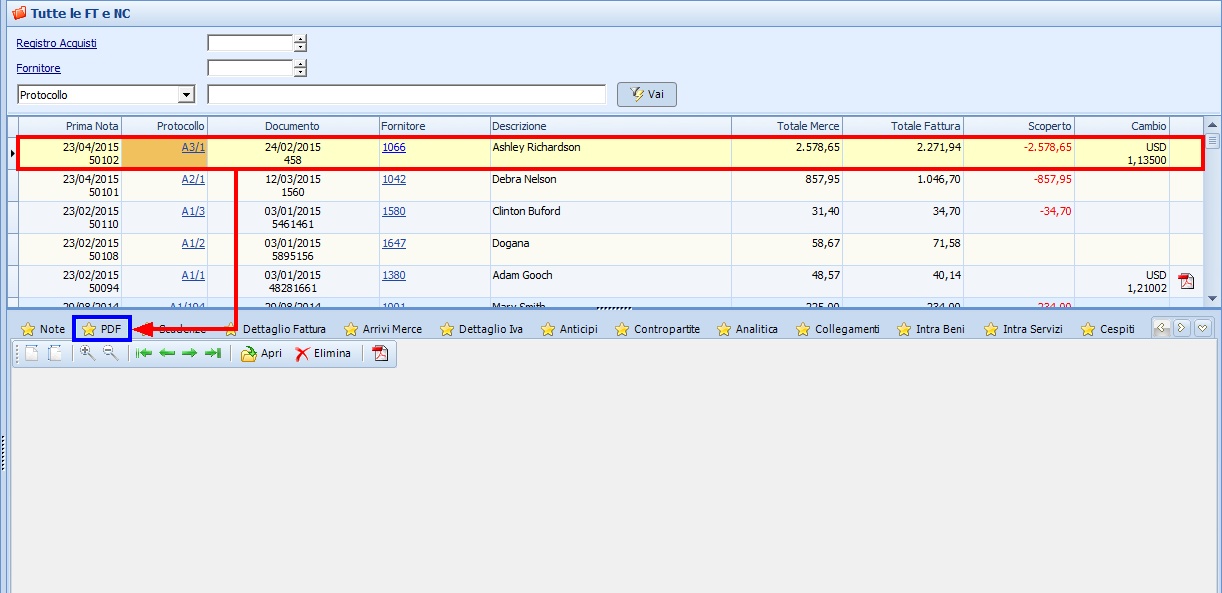Click in the search text field
Image resolution: width=1222 pixels, height=593 pixels.
[406, 95]
